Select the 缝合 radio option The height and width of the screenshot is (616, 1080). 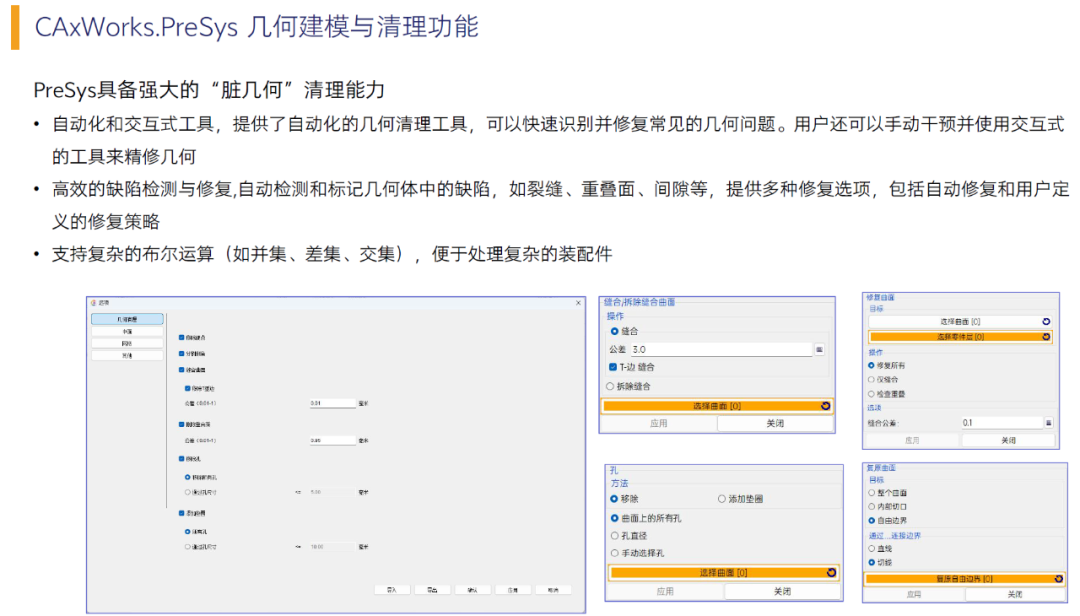pos(614,331)
